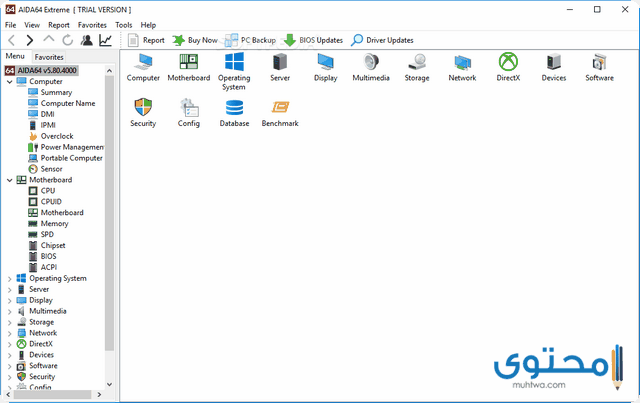Image resolution: width=640 pixels, height=403 pixels.
Task: Open the Config icon in main pane
Action: point(189,113)
